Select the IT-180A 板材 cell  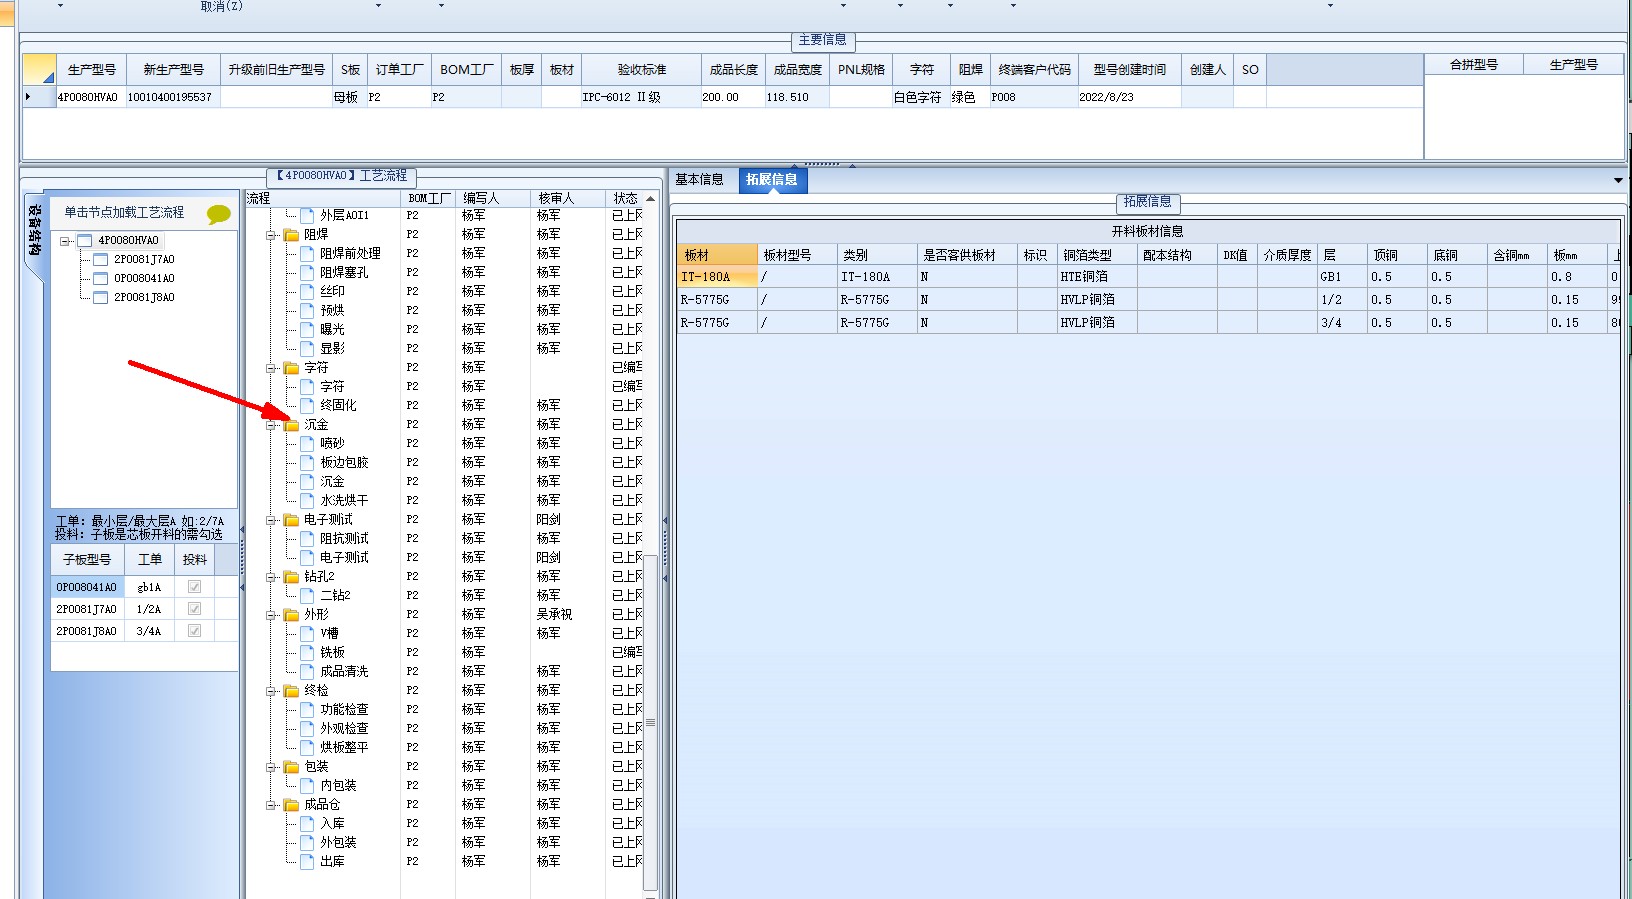717,277
